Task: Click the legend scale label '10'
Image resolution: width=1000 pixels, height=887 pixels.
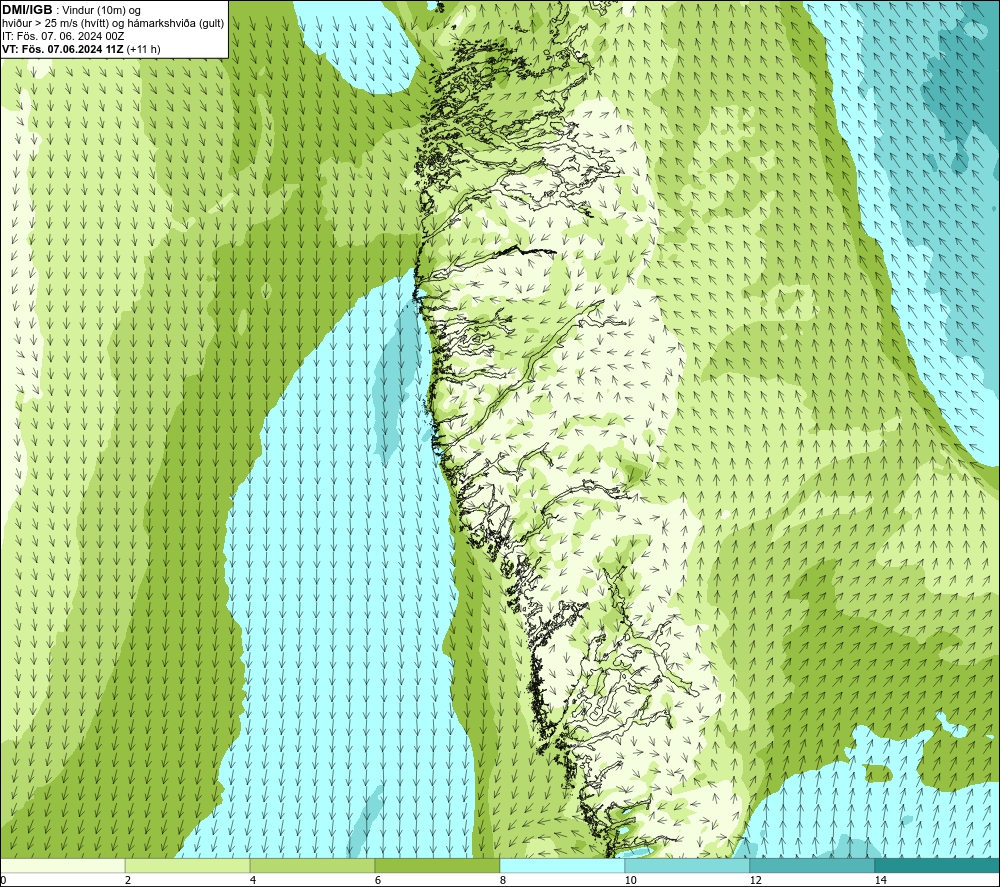Action: tap(630, 881)
